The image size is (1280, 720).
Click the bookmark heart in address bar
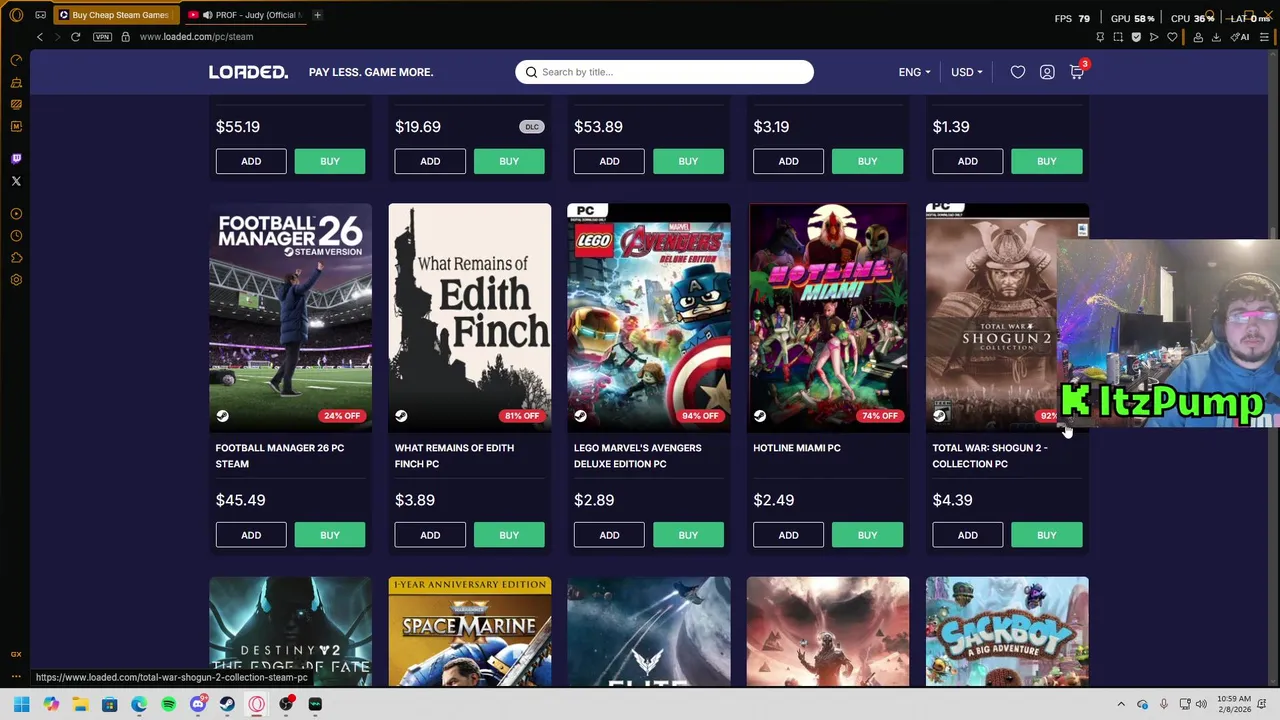click(x=1172, y=37)
